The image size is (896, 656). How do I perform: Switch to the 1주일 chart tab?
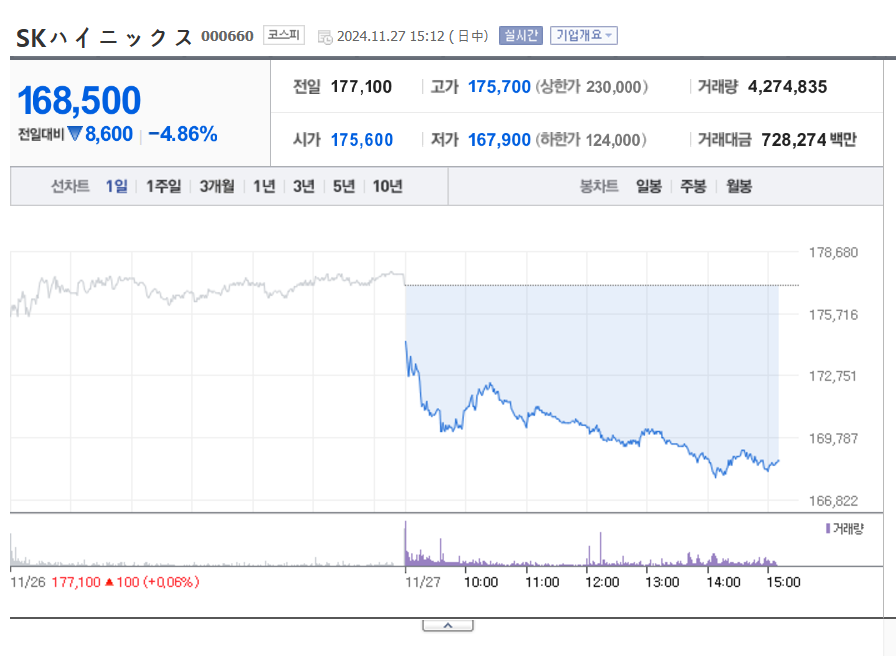(x=163, y=186)
